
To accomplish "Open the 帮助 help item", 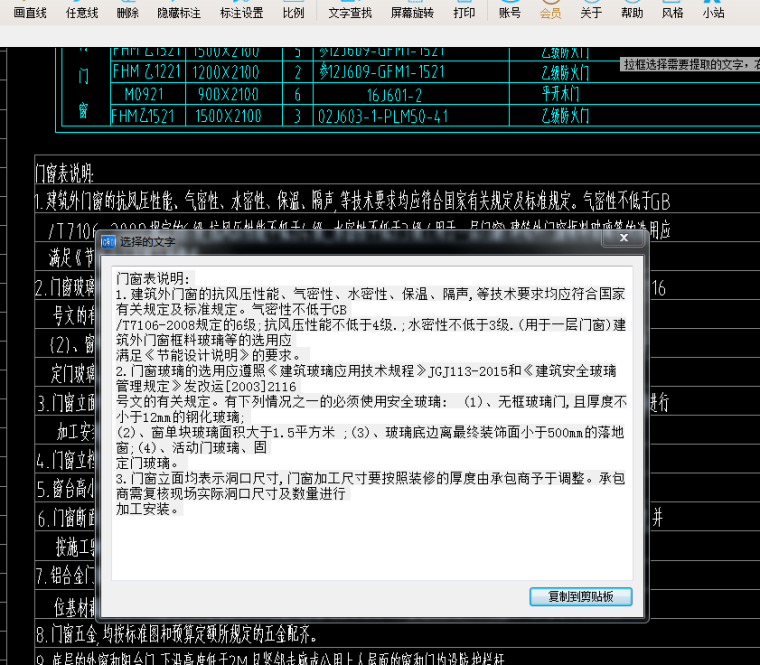I will pos(632,13).
